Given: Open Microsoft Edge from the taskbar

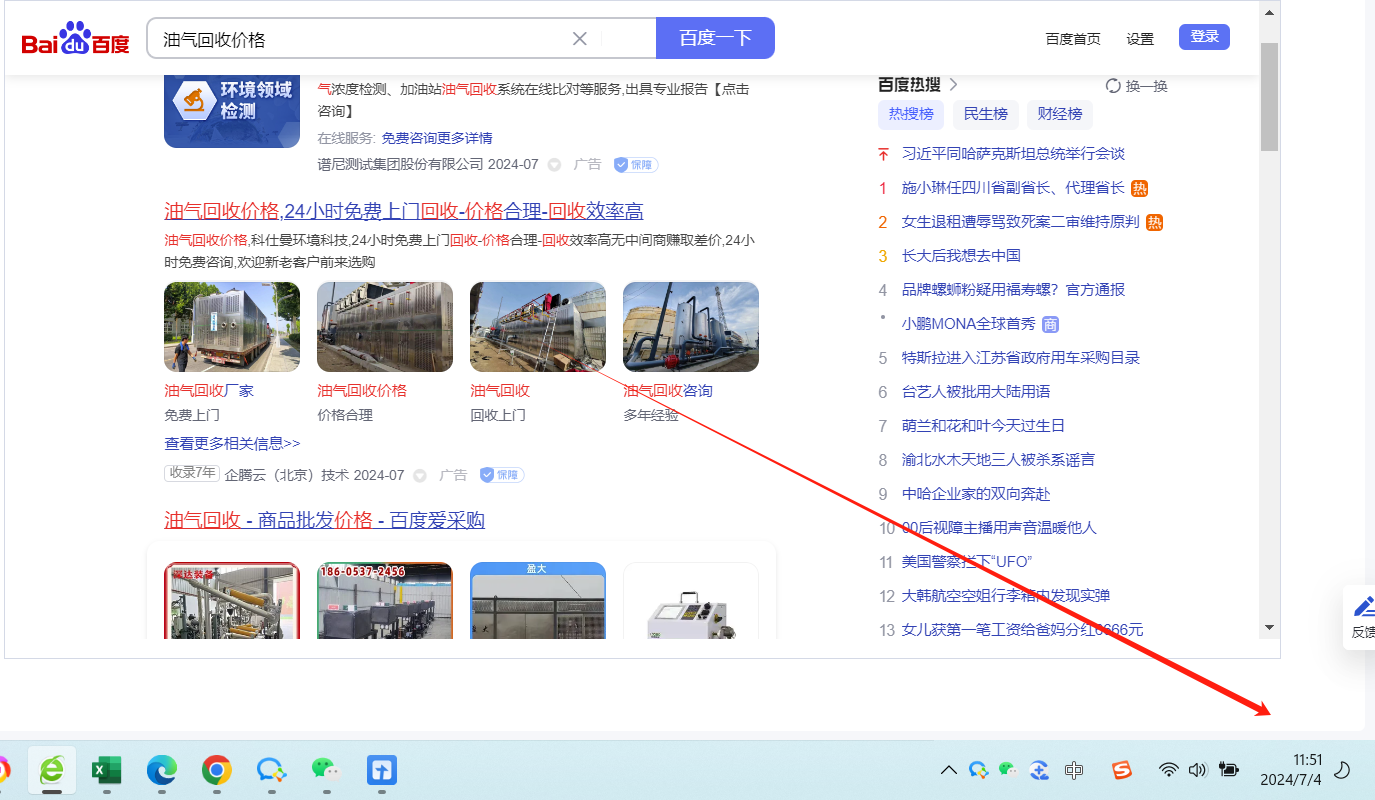Looking at the screenshot, I should point(161,769).
